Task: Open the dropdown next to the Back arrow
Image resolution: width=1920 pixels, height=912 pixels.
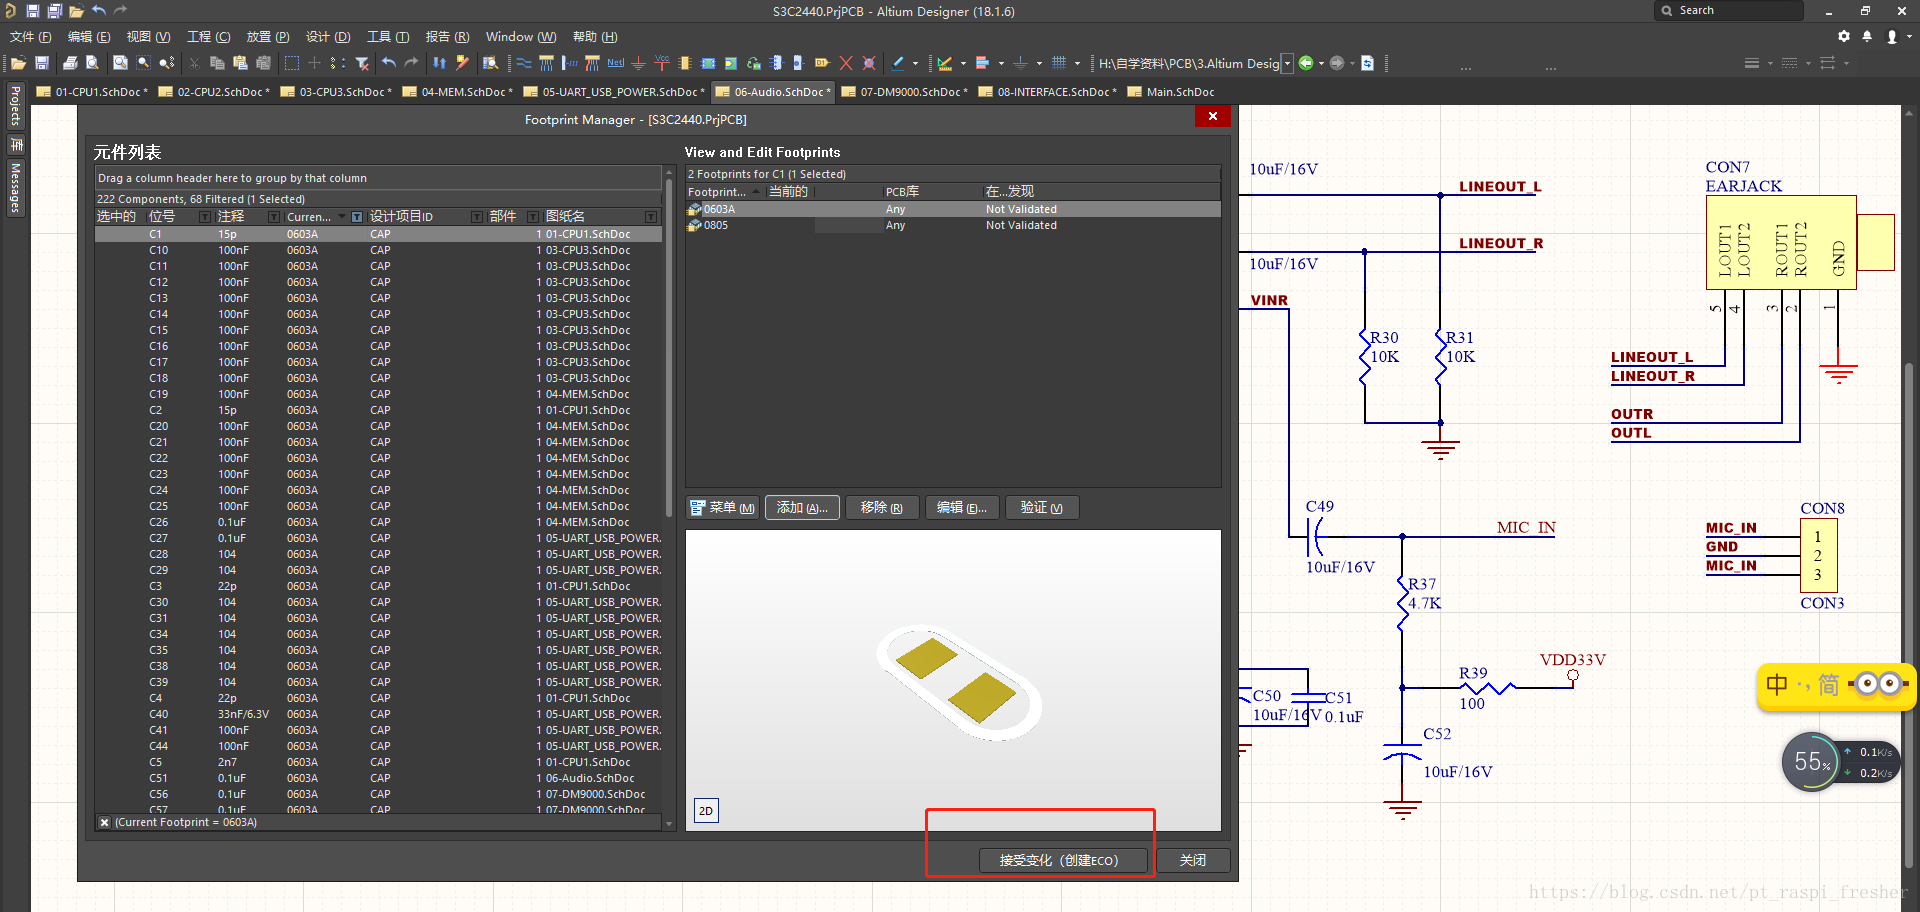Action: click(1321, 63)
